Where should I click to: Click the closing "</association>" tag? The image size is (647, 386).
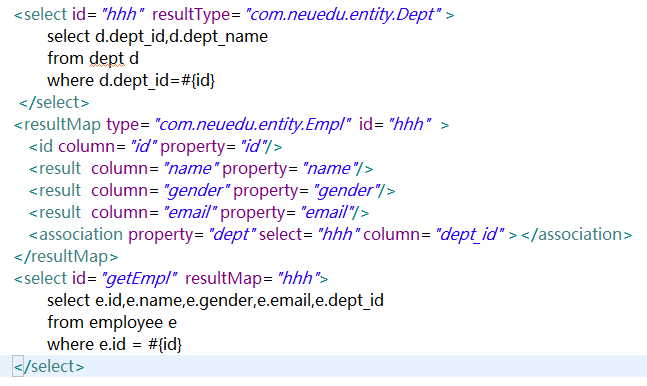coord(576,234)
